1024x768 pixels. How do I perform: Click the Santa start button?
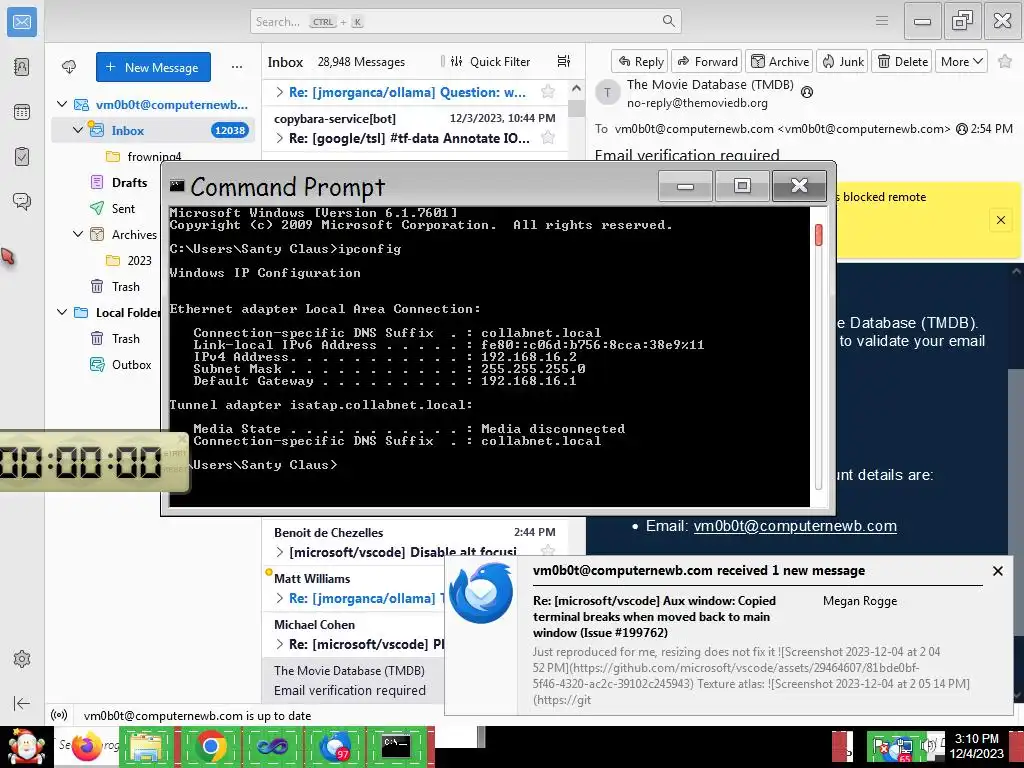click(x=25, y=748)
